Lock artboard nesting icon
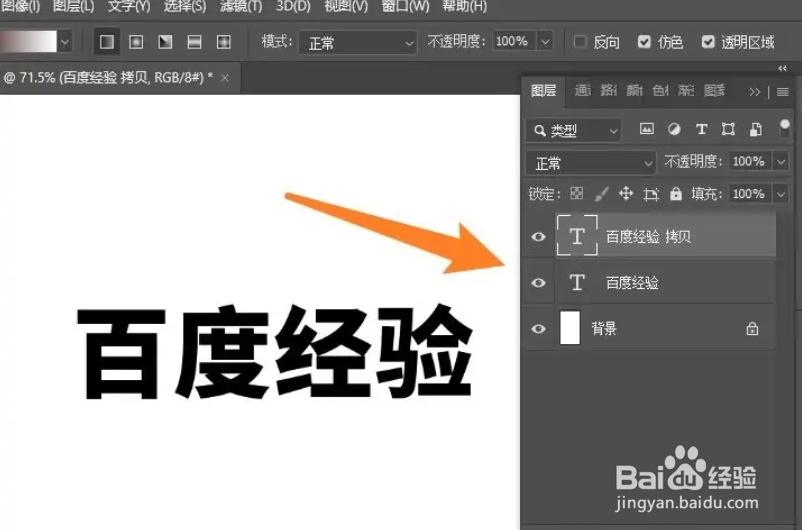Viewport: 802px width, 530px height. point(651,194)
